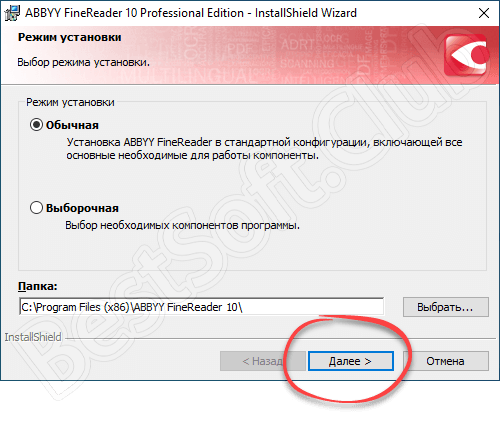
Task: Click the Папка: label above the path
Action: [38, 286]
